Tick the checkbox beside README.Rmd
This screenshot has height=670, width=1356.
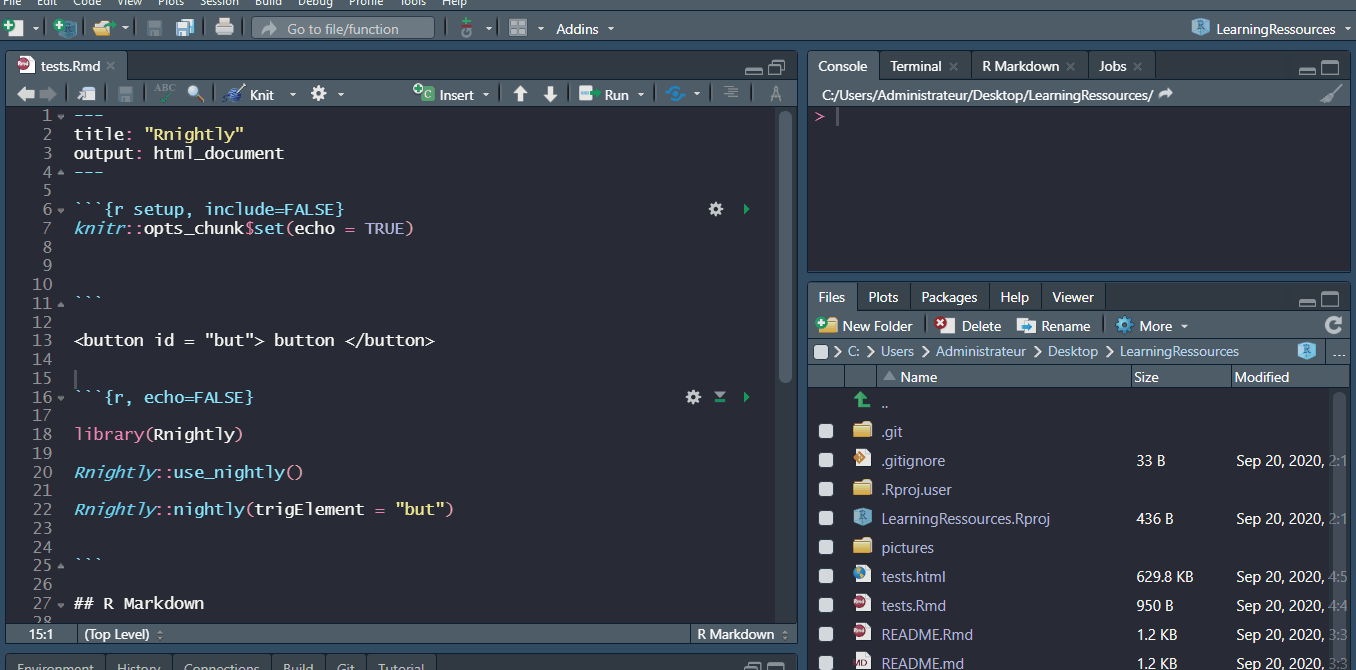click(826, 634)
